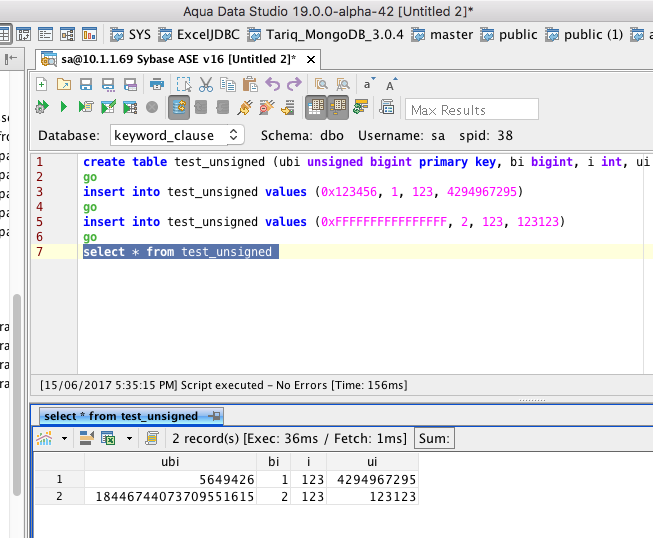Click the Save As icon

(108, 85)
